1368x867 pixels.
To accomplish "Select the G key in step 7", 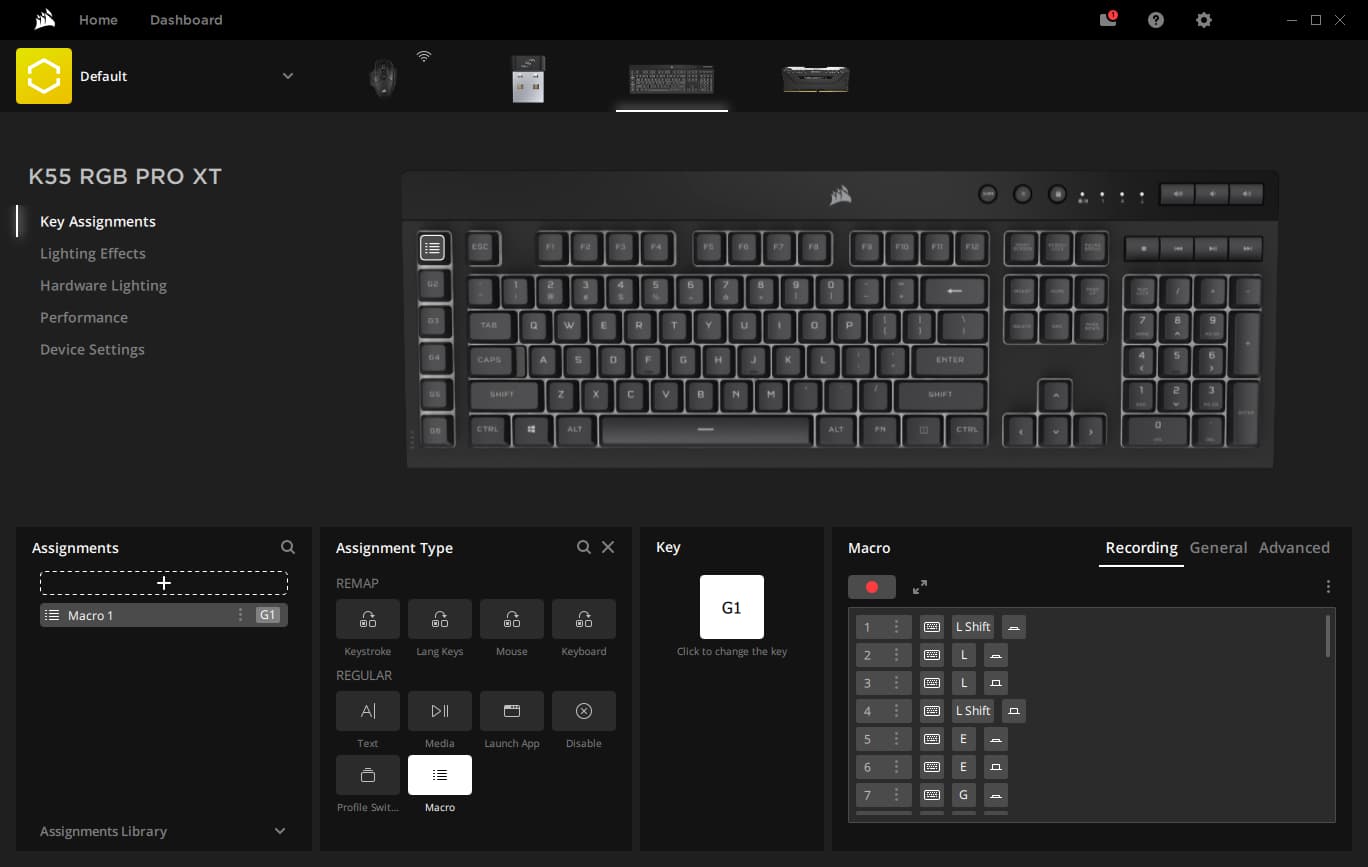I will pos(964,795).
